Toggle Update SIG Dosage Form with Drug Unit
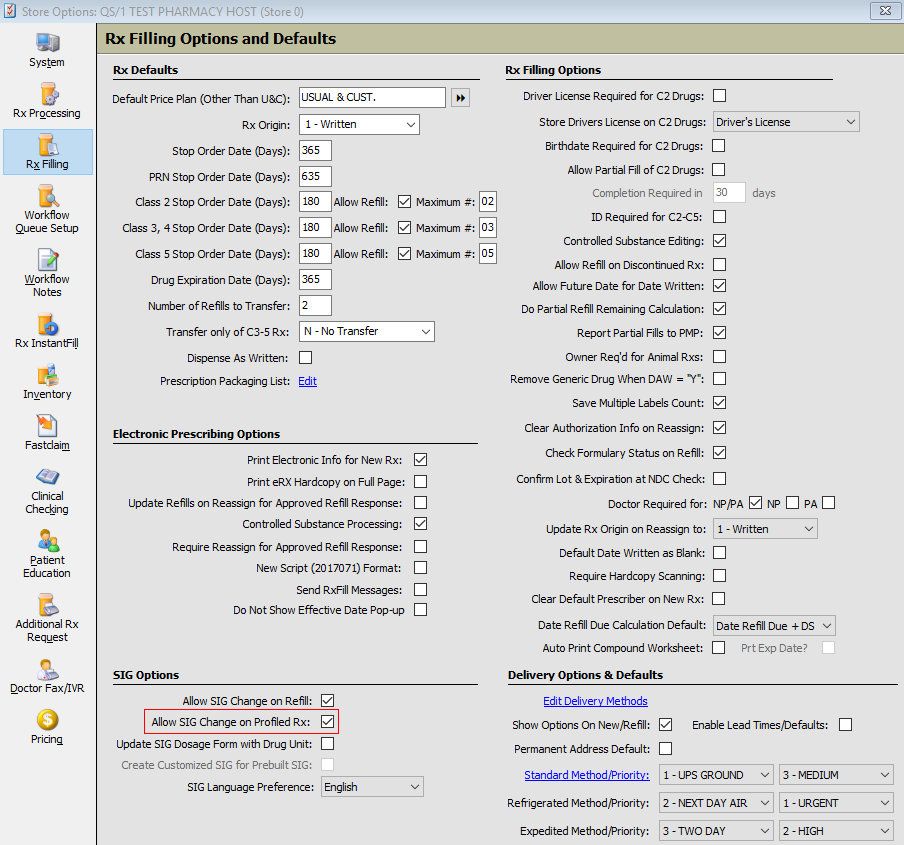The width and height of the screenshot is (904, 845). pyautogui.click(x=327, y=744)
